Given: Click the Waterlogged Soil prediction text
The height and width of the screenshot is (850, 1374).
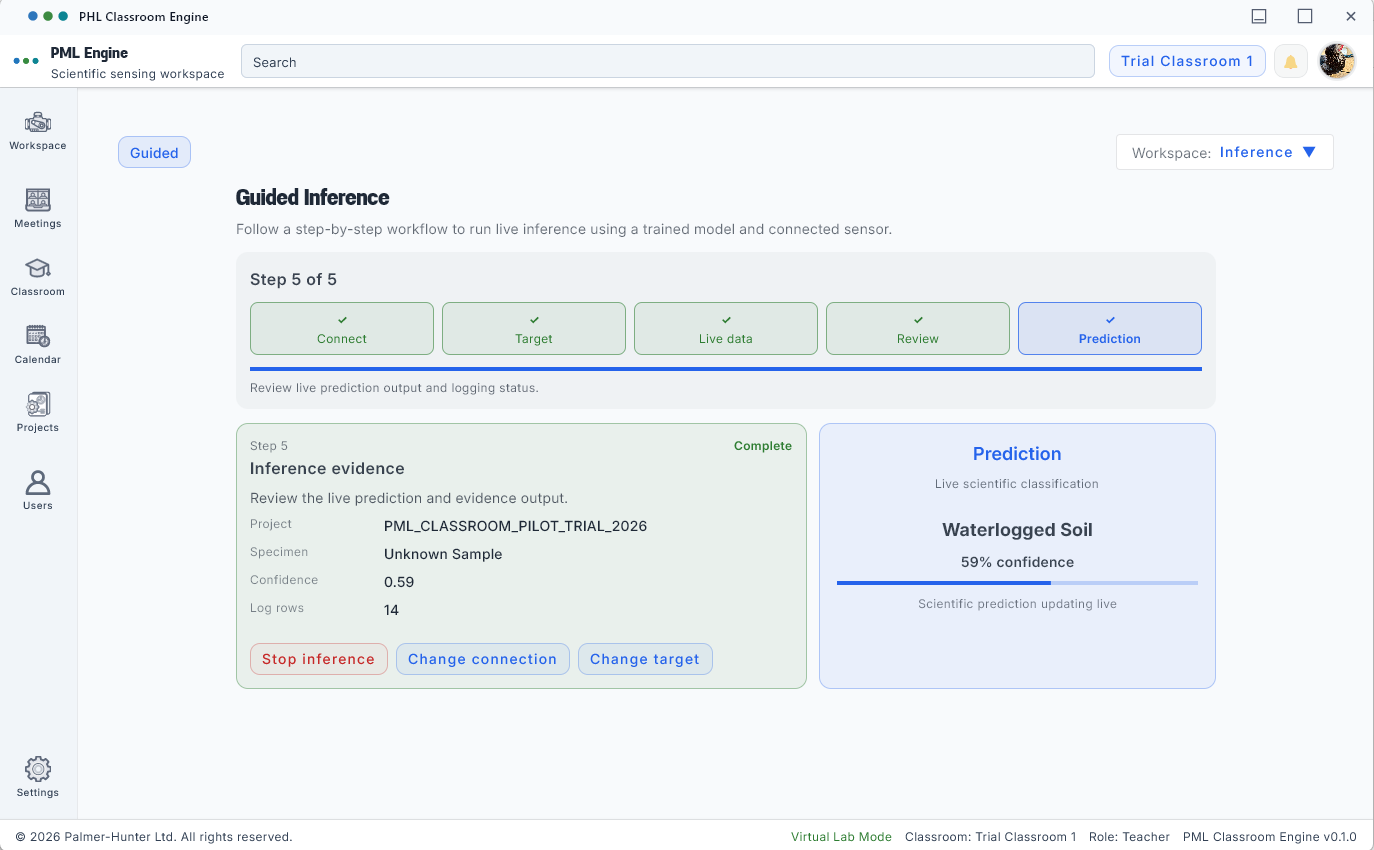Looking at the screenshot, I should tap(1017, 530).
